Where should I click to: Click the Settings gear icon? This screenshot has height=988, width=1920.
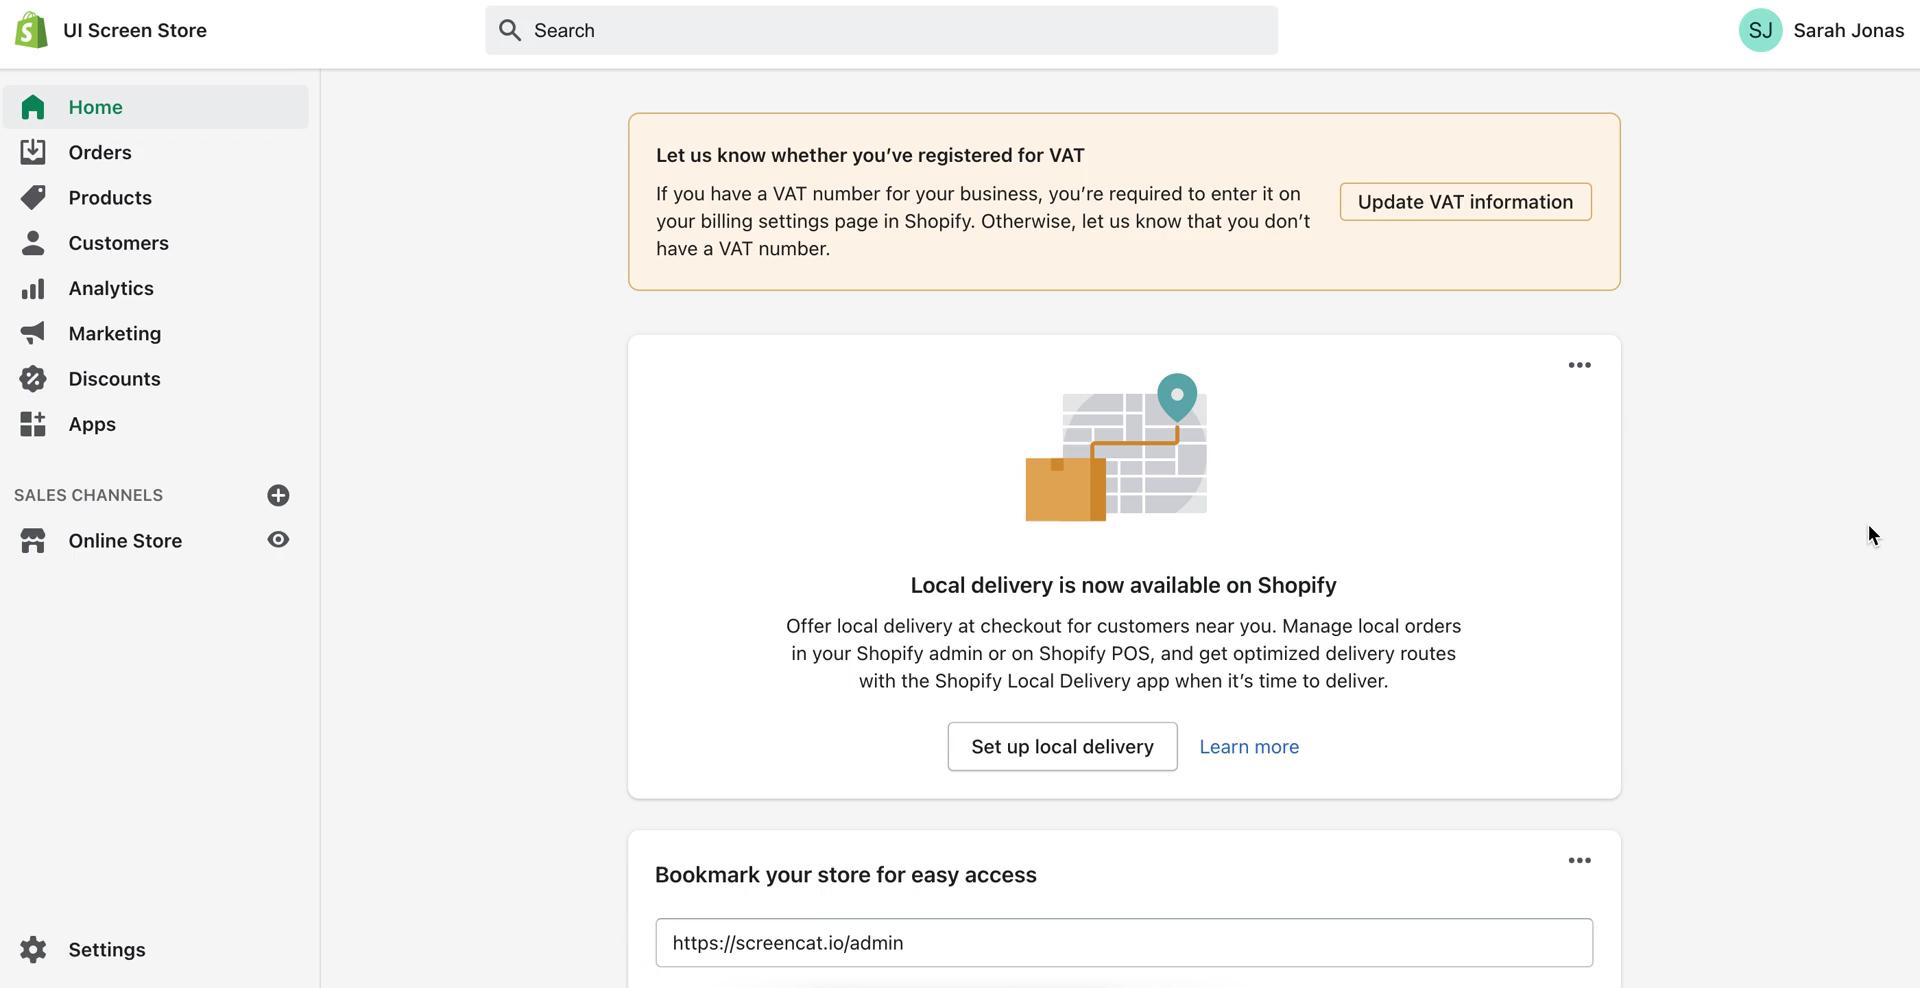pos(33,950)
